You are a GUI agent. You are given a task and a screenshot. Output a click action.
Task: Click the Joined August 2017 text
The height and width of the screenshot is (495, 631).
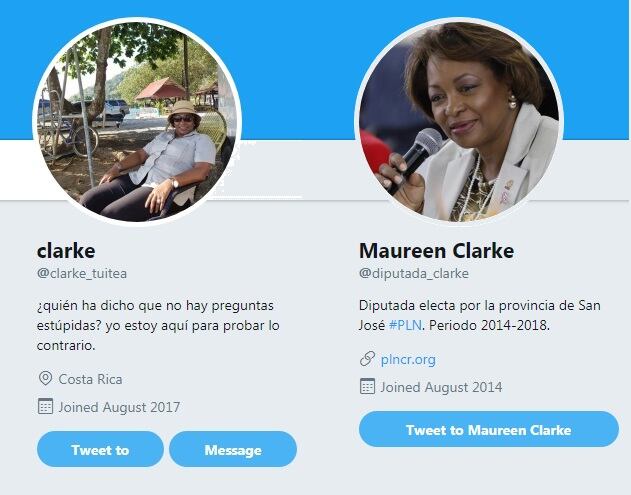pos(119,407)
